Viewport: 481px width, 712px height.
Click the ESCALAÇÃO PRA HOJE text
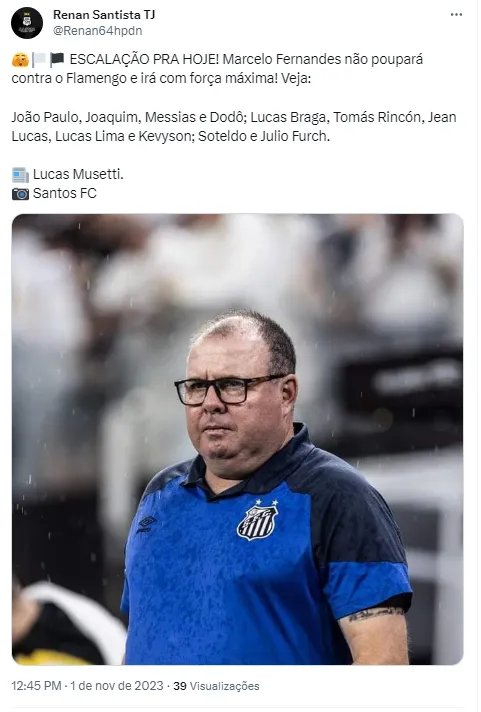144,59
